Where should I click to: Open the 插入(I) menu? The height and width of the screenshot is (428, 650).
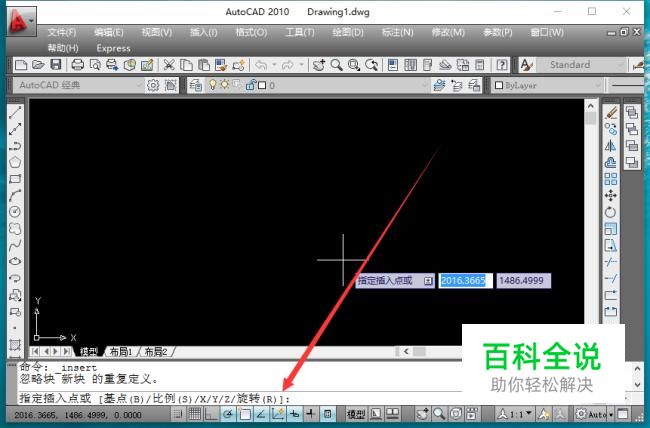coord(204,32)
